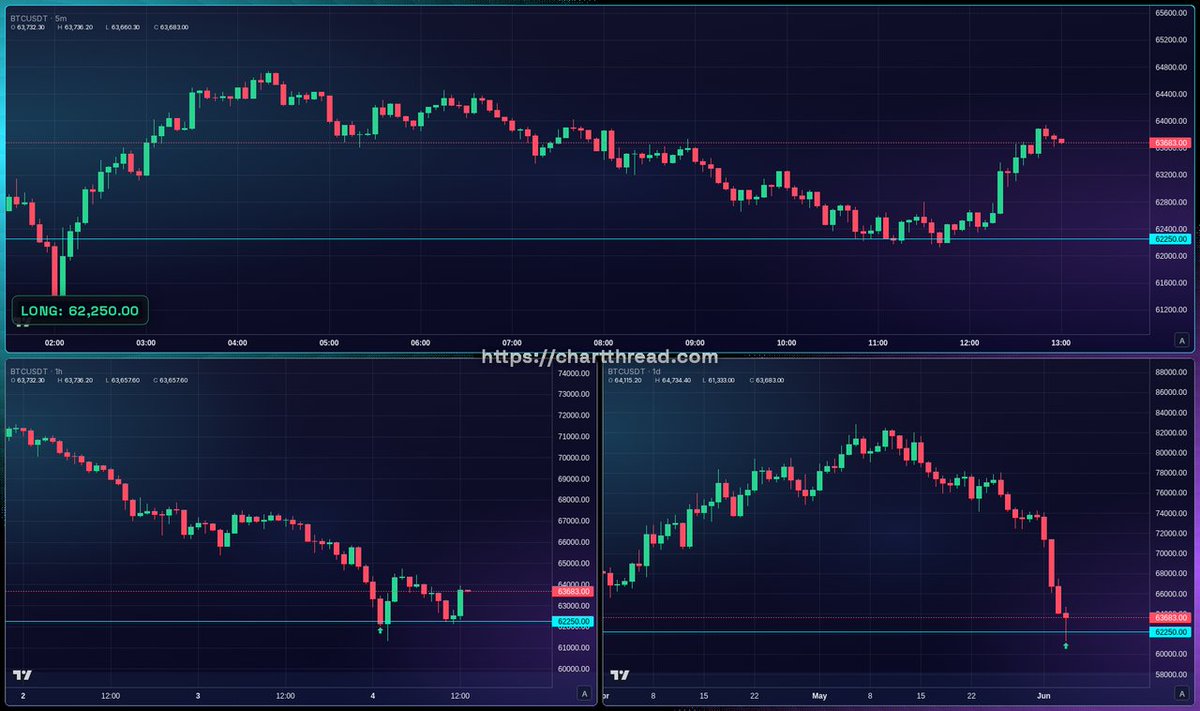Click the O 64,115.20 value on 1d chart
The width and height of the screenshot is (1200, 711).
click(x=627, y=381)
